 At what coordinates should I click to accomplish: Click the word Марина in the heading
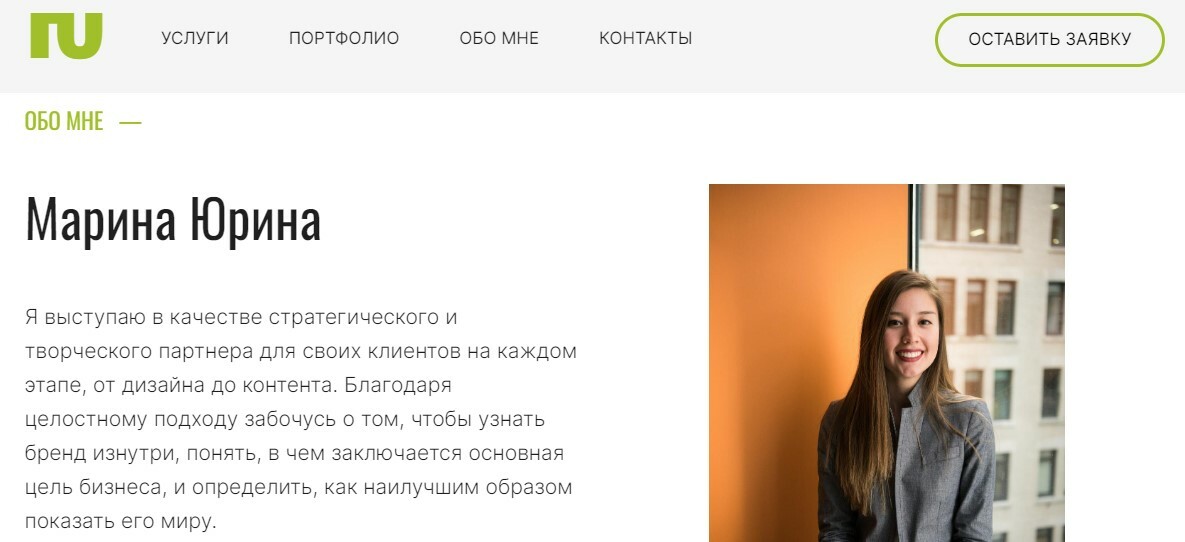(x=101, y=220)
